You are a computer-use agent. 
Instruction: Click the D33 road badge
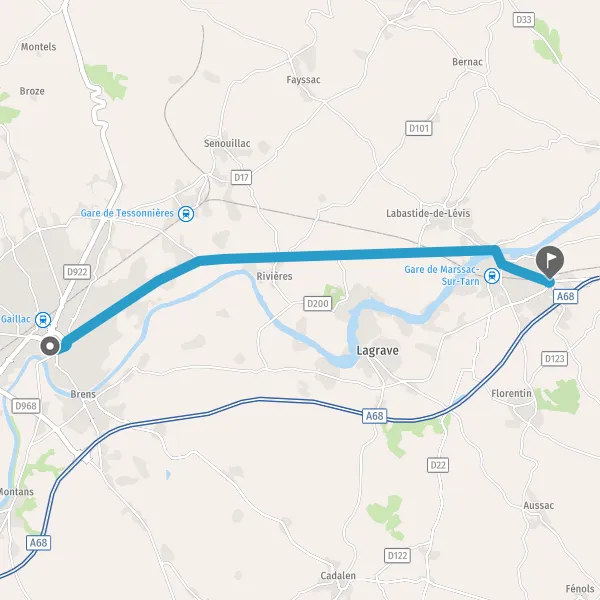pyautogui.click(x=523, y=20)
